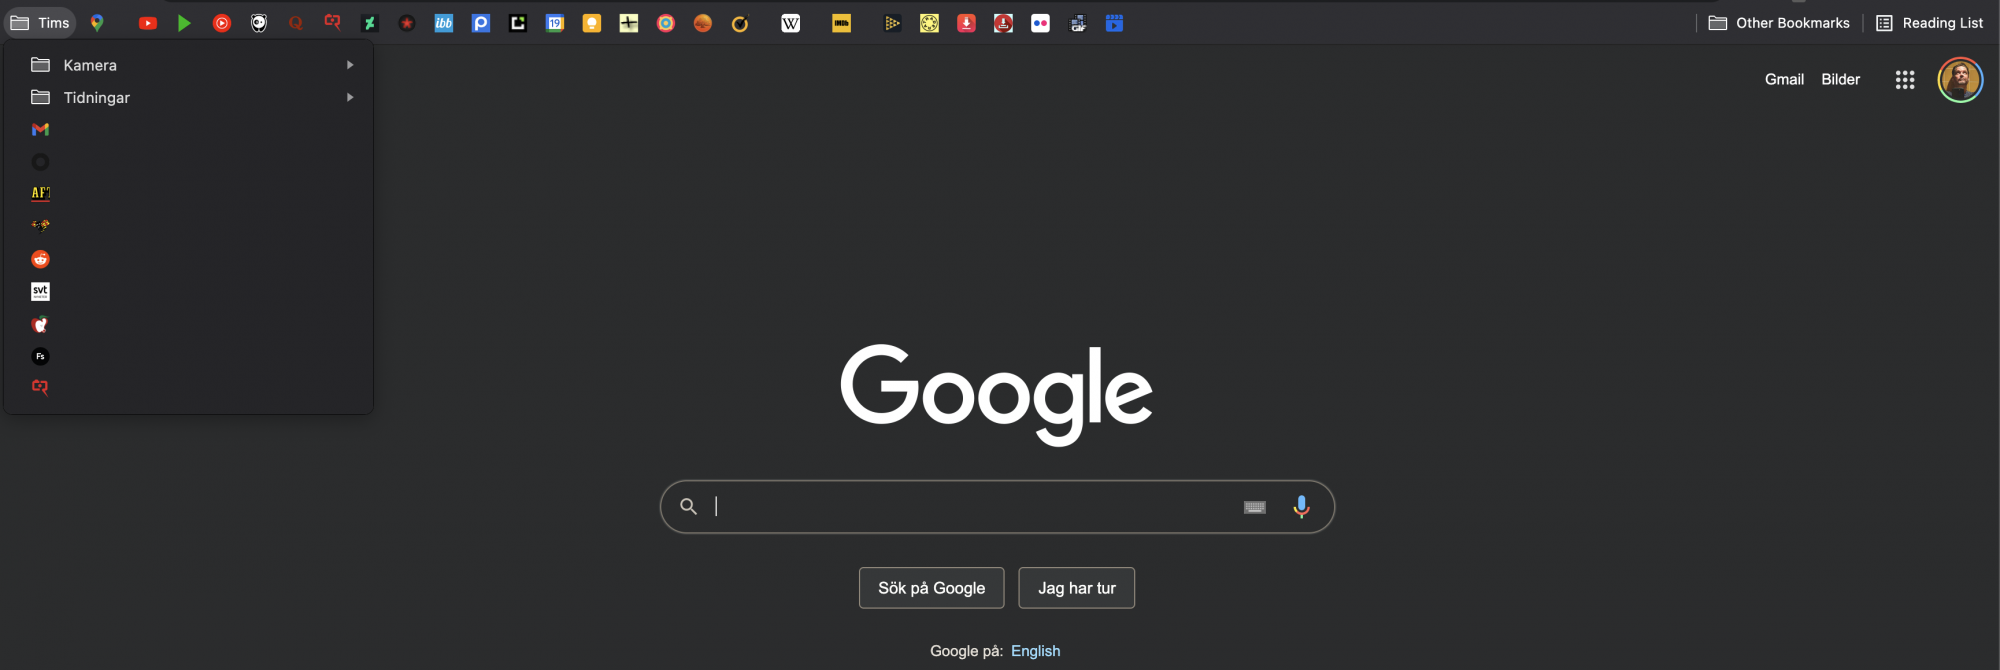The width and height of the screenshot is (2000, 670).
Task: Click the Gmail link on Google page
Action: pos(1784,79)
